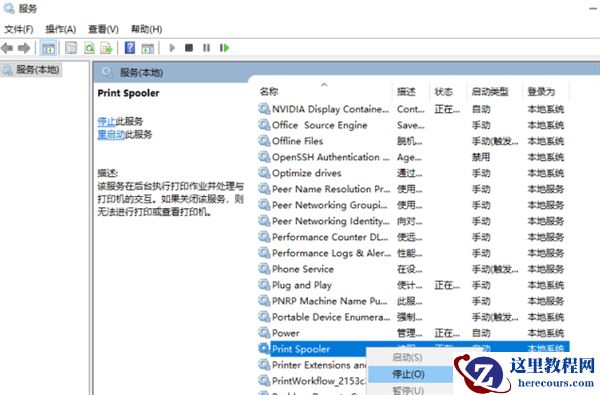Open the 文件(F) menu
Viewport: 600px width, 395px height.
pyautogui.click(x=19, y=29)
